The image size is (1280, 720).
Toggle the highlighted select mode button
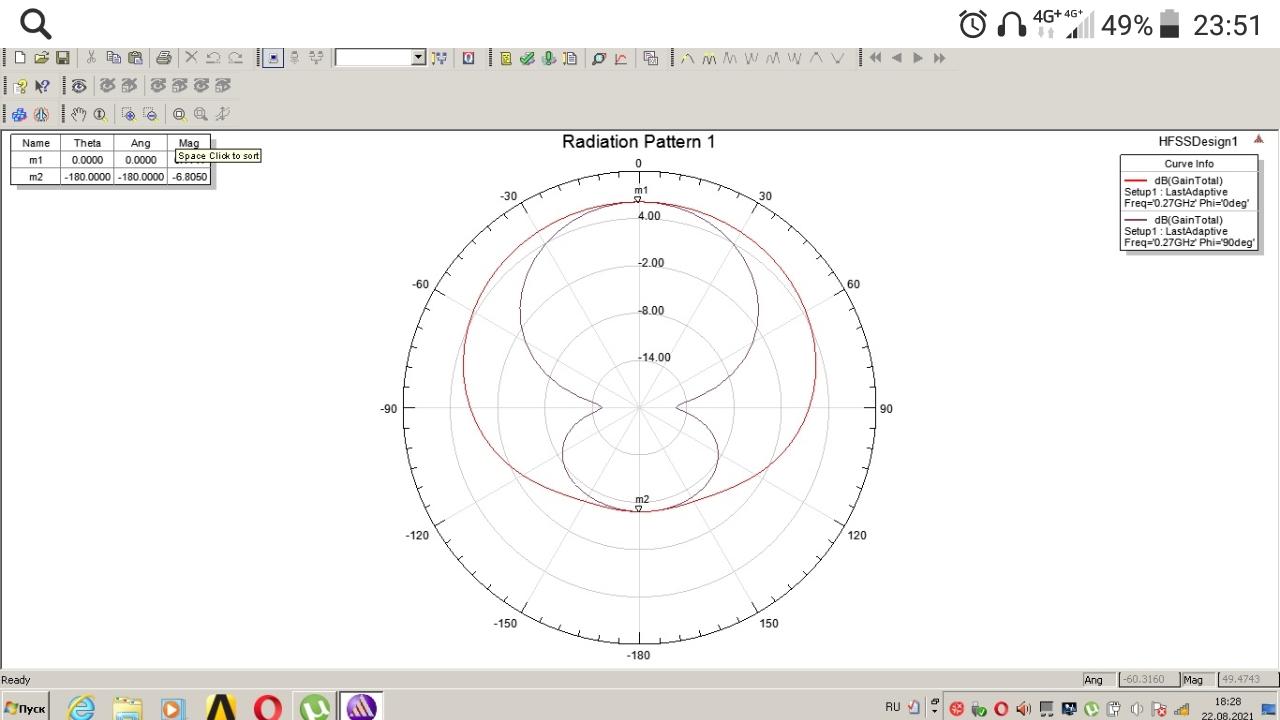click(272, 58)
